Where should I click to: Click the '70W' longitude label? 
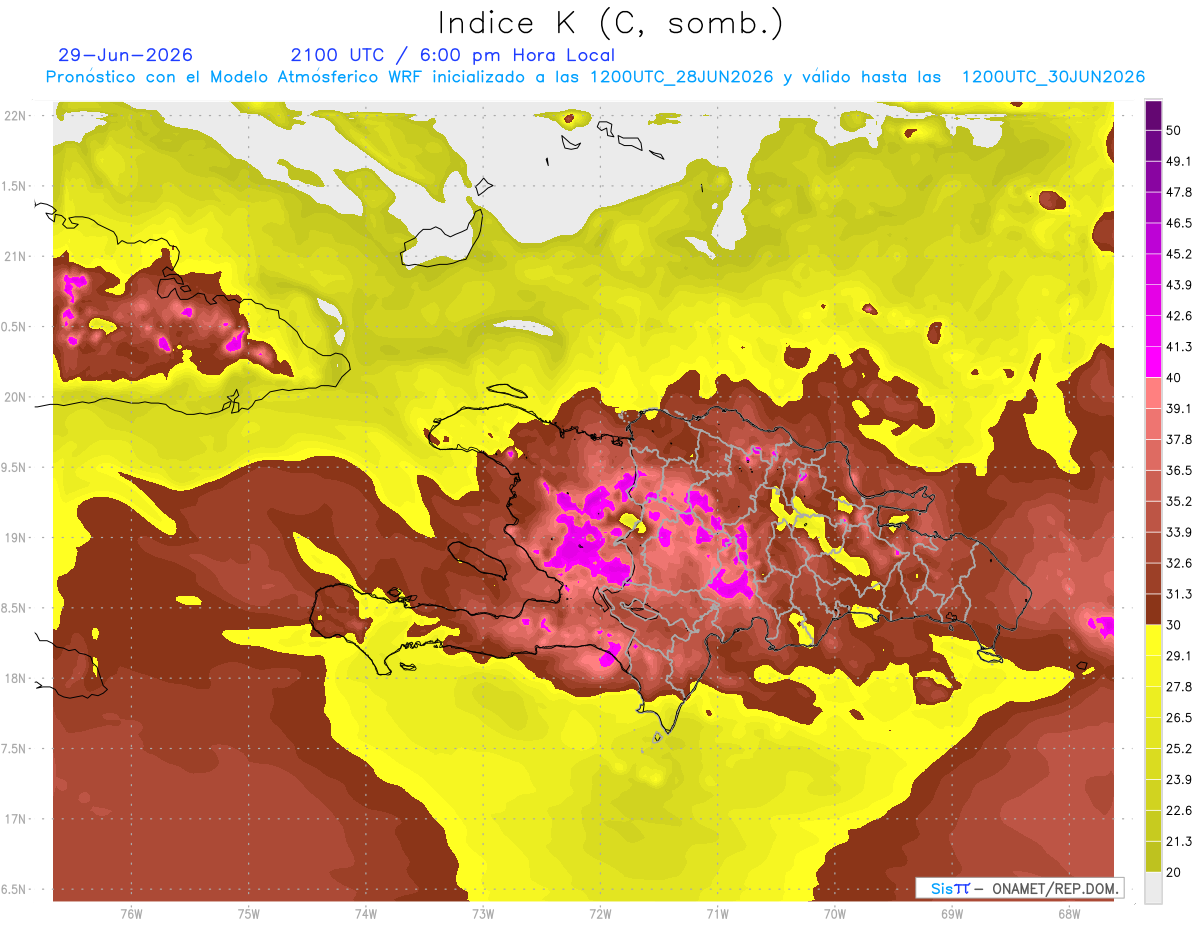[x=835, y=913]
